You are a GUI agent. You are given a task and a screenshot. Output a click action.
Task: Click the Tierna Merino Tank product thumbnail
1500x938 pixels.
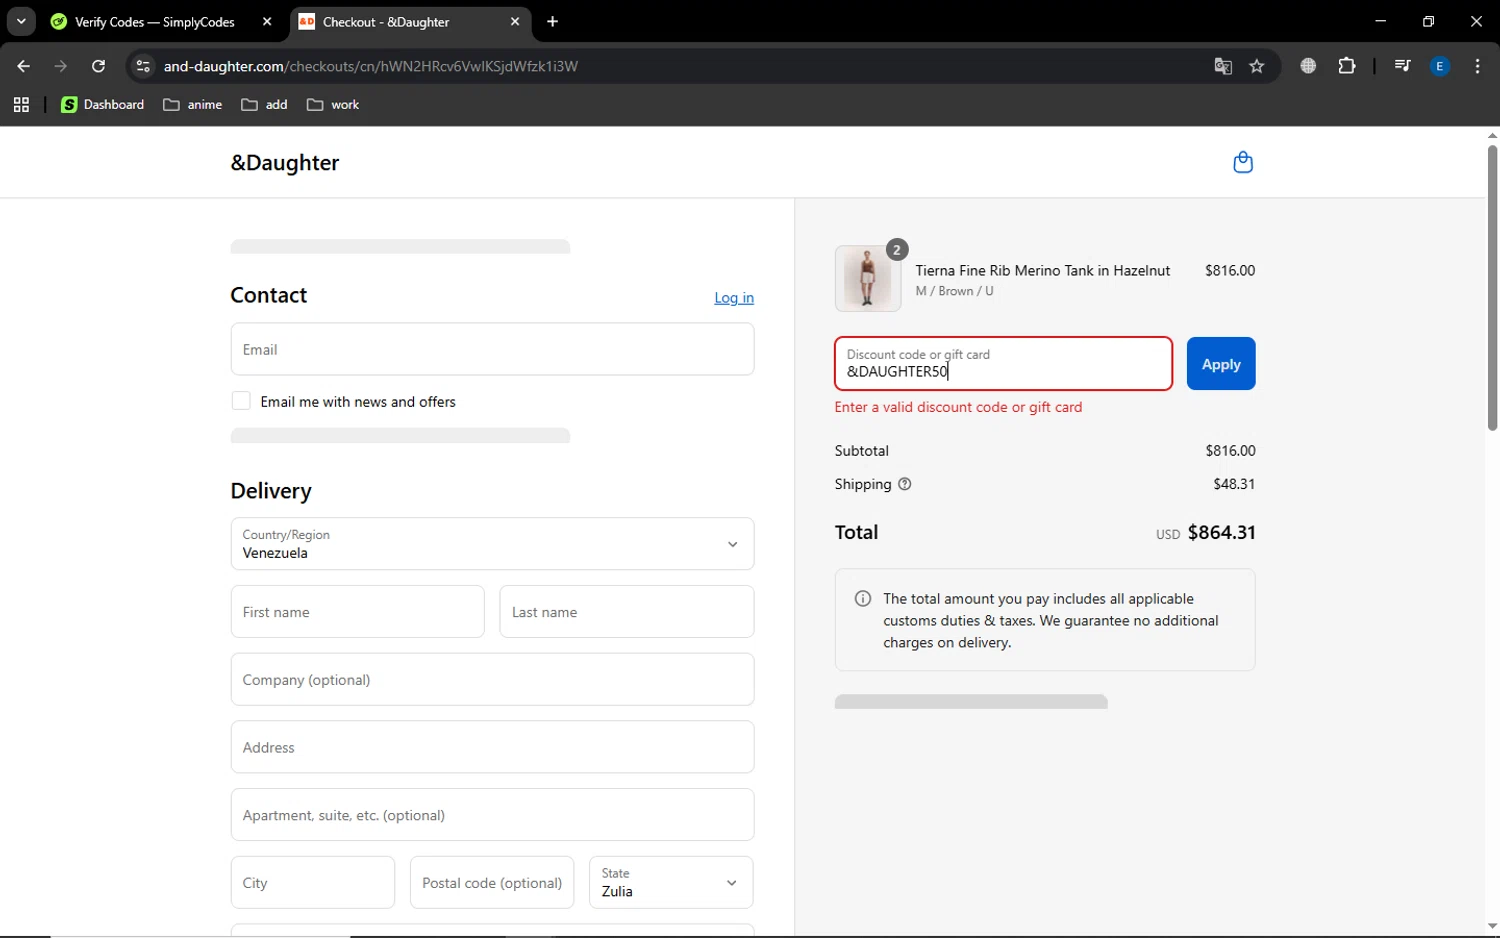pos(868,279)
